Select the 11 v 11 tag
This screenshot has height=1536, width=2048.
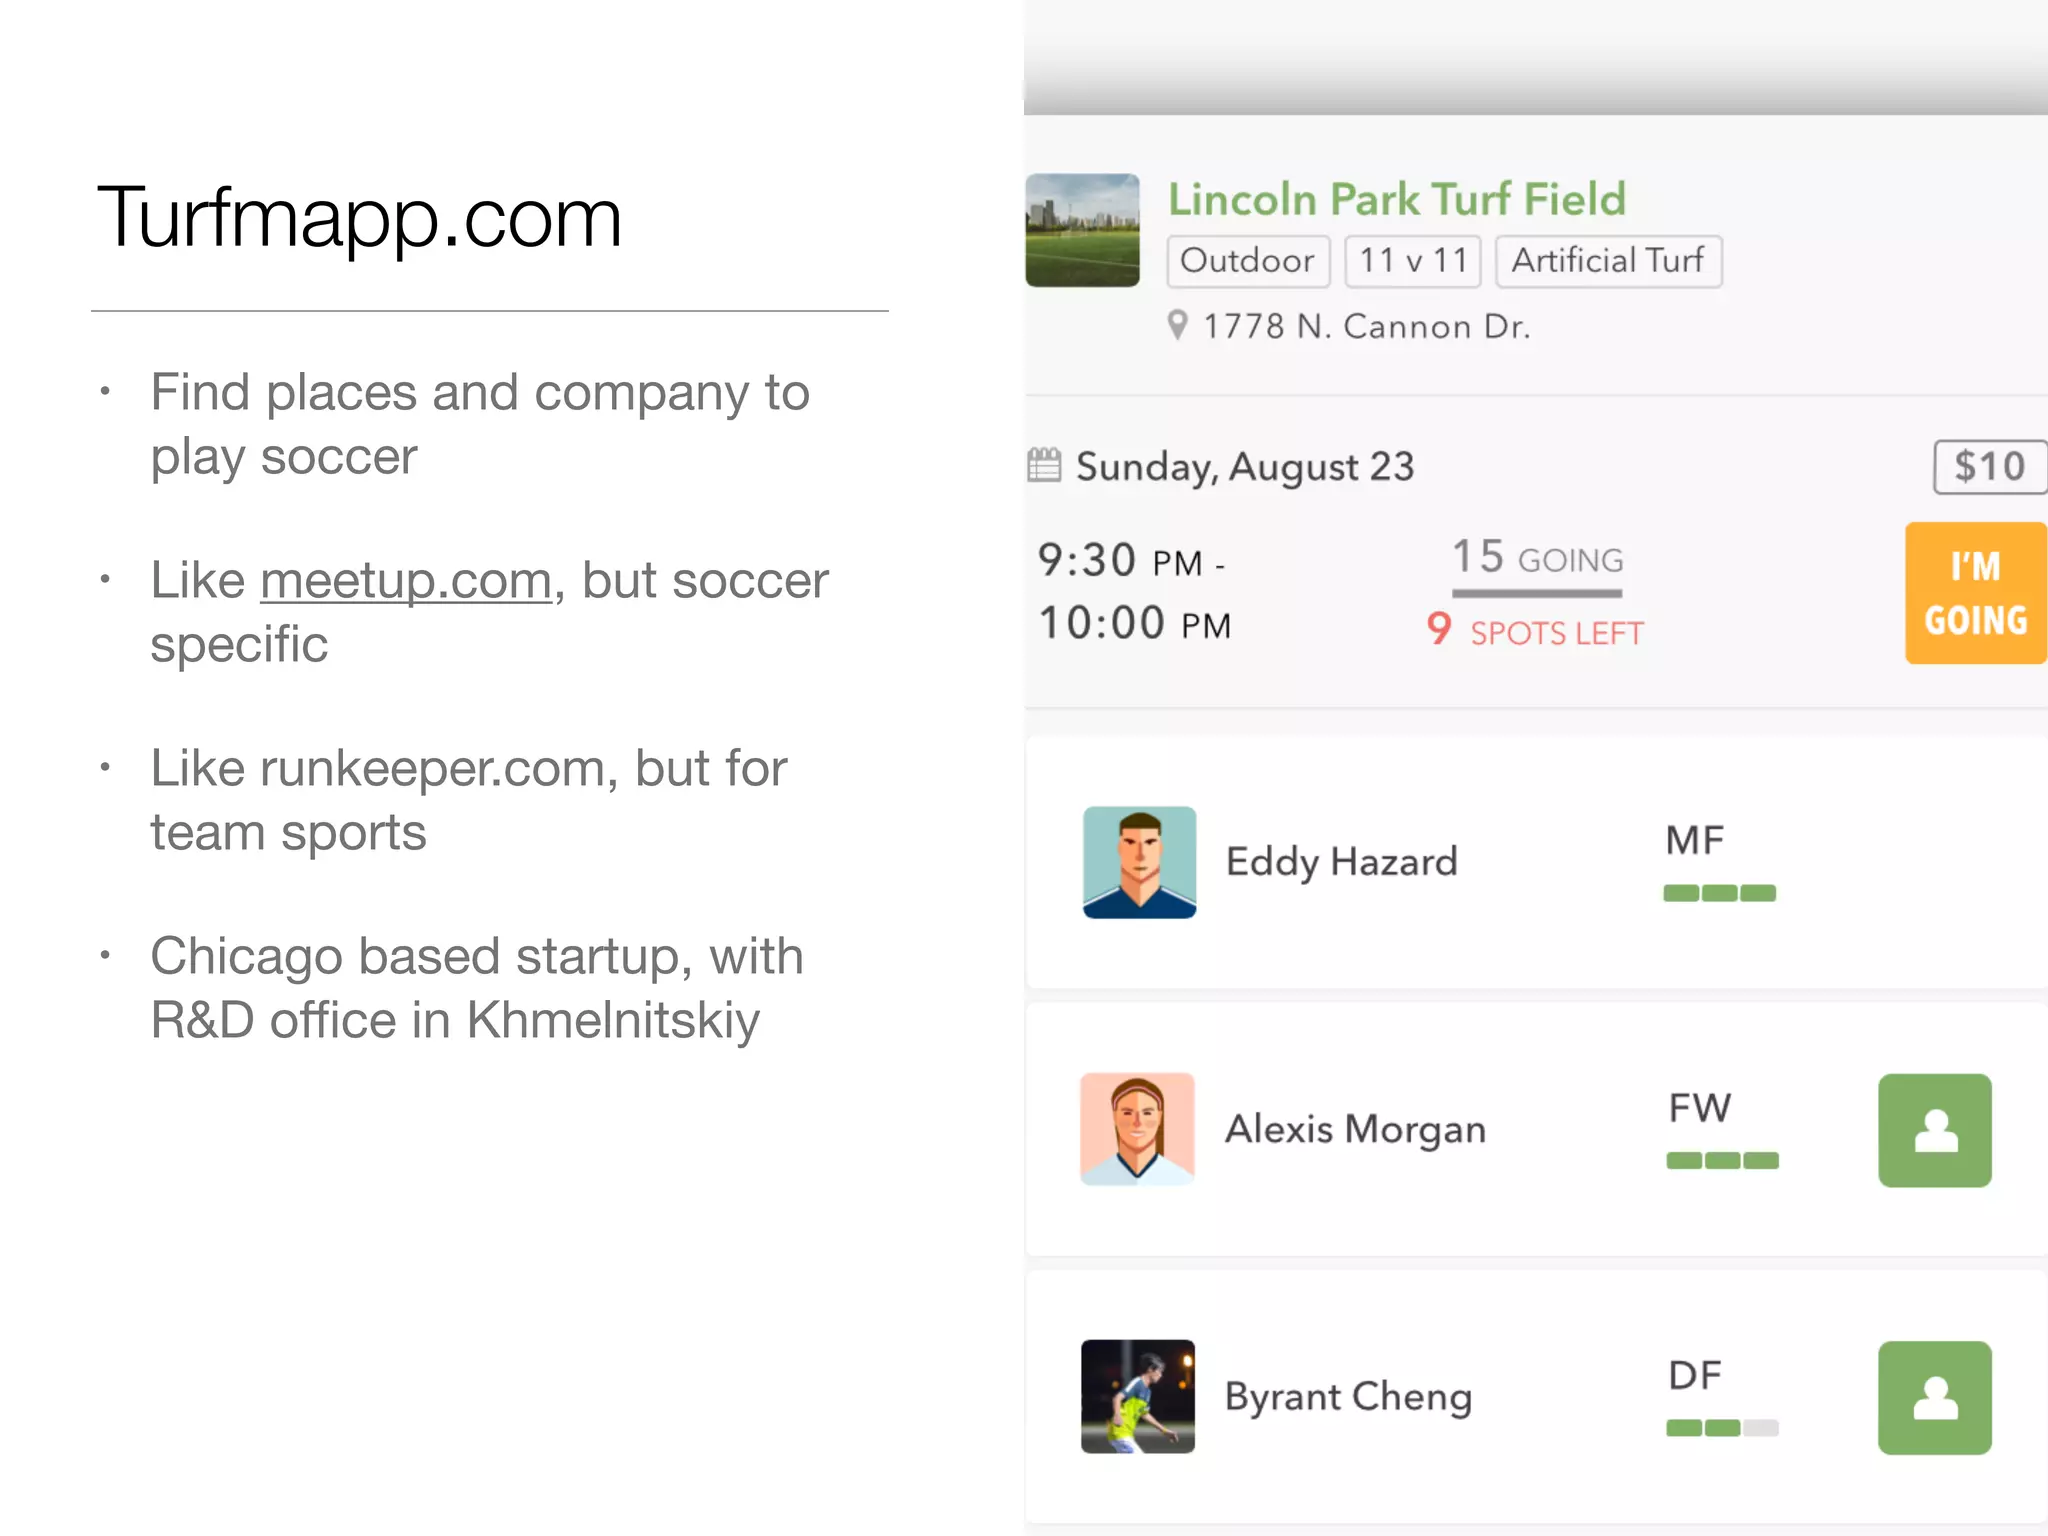click(x=1412, y=261)
